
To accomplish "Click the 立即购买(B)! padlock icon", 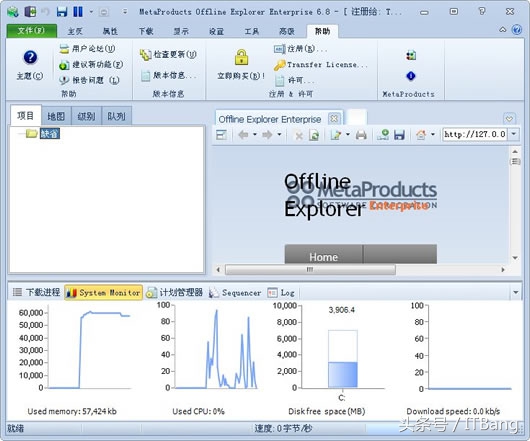I will (x=241, y=57).
